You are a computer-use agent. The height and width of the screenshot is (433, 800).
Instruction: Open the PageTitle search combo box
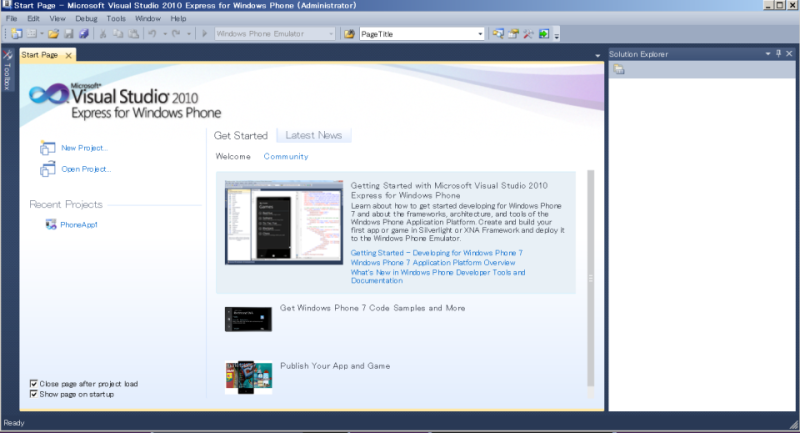pyautogui.click(x=421, y=34)
